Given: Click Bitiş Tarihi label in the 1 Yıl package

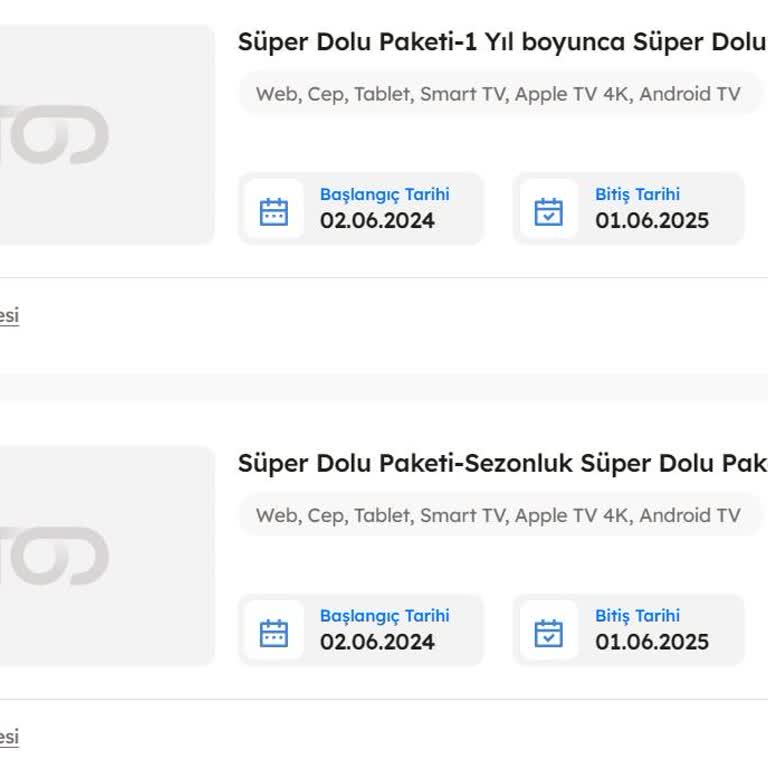Looking at the screenshot, I should point(637,194).
